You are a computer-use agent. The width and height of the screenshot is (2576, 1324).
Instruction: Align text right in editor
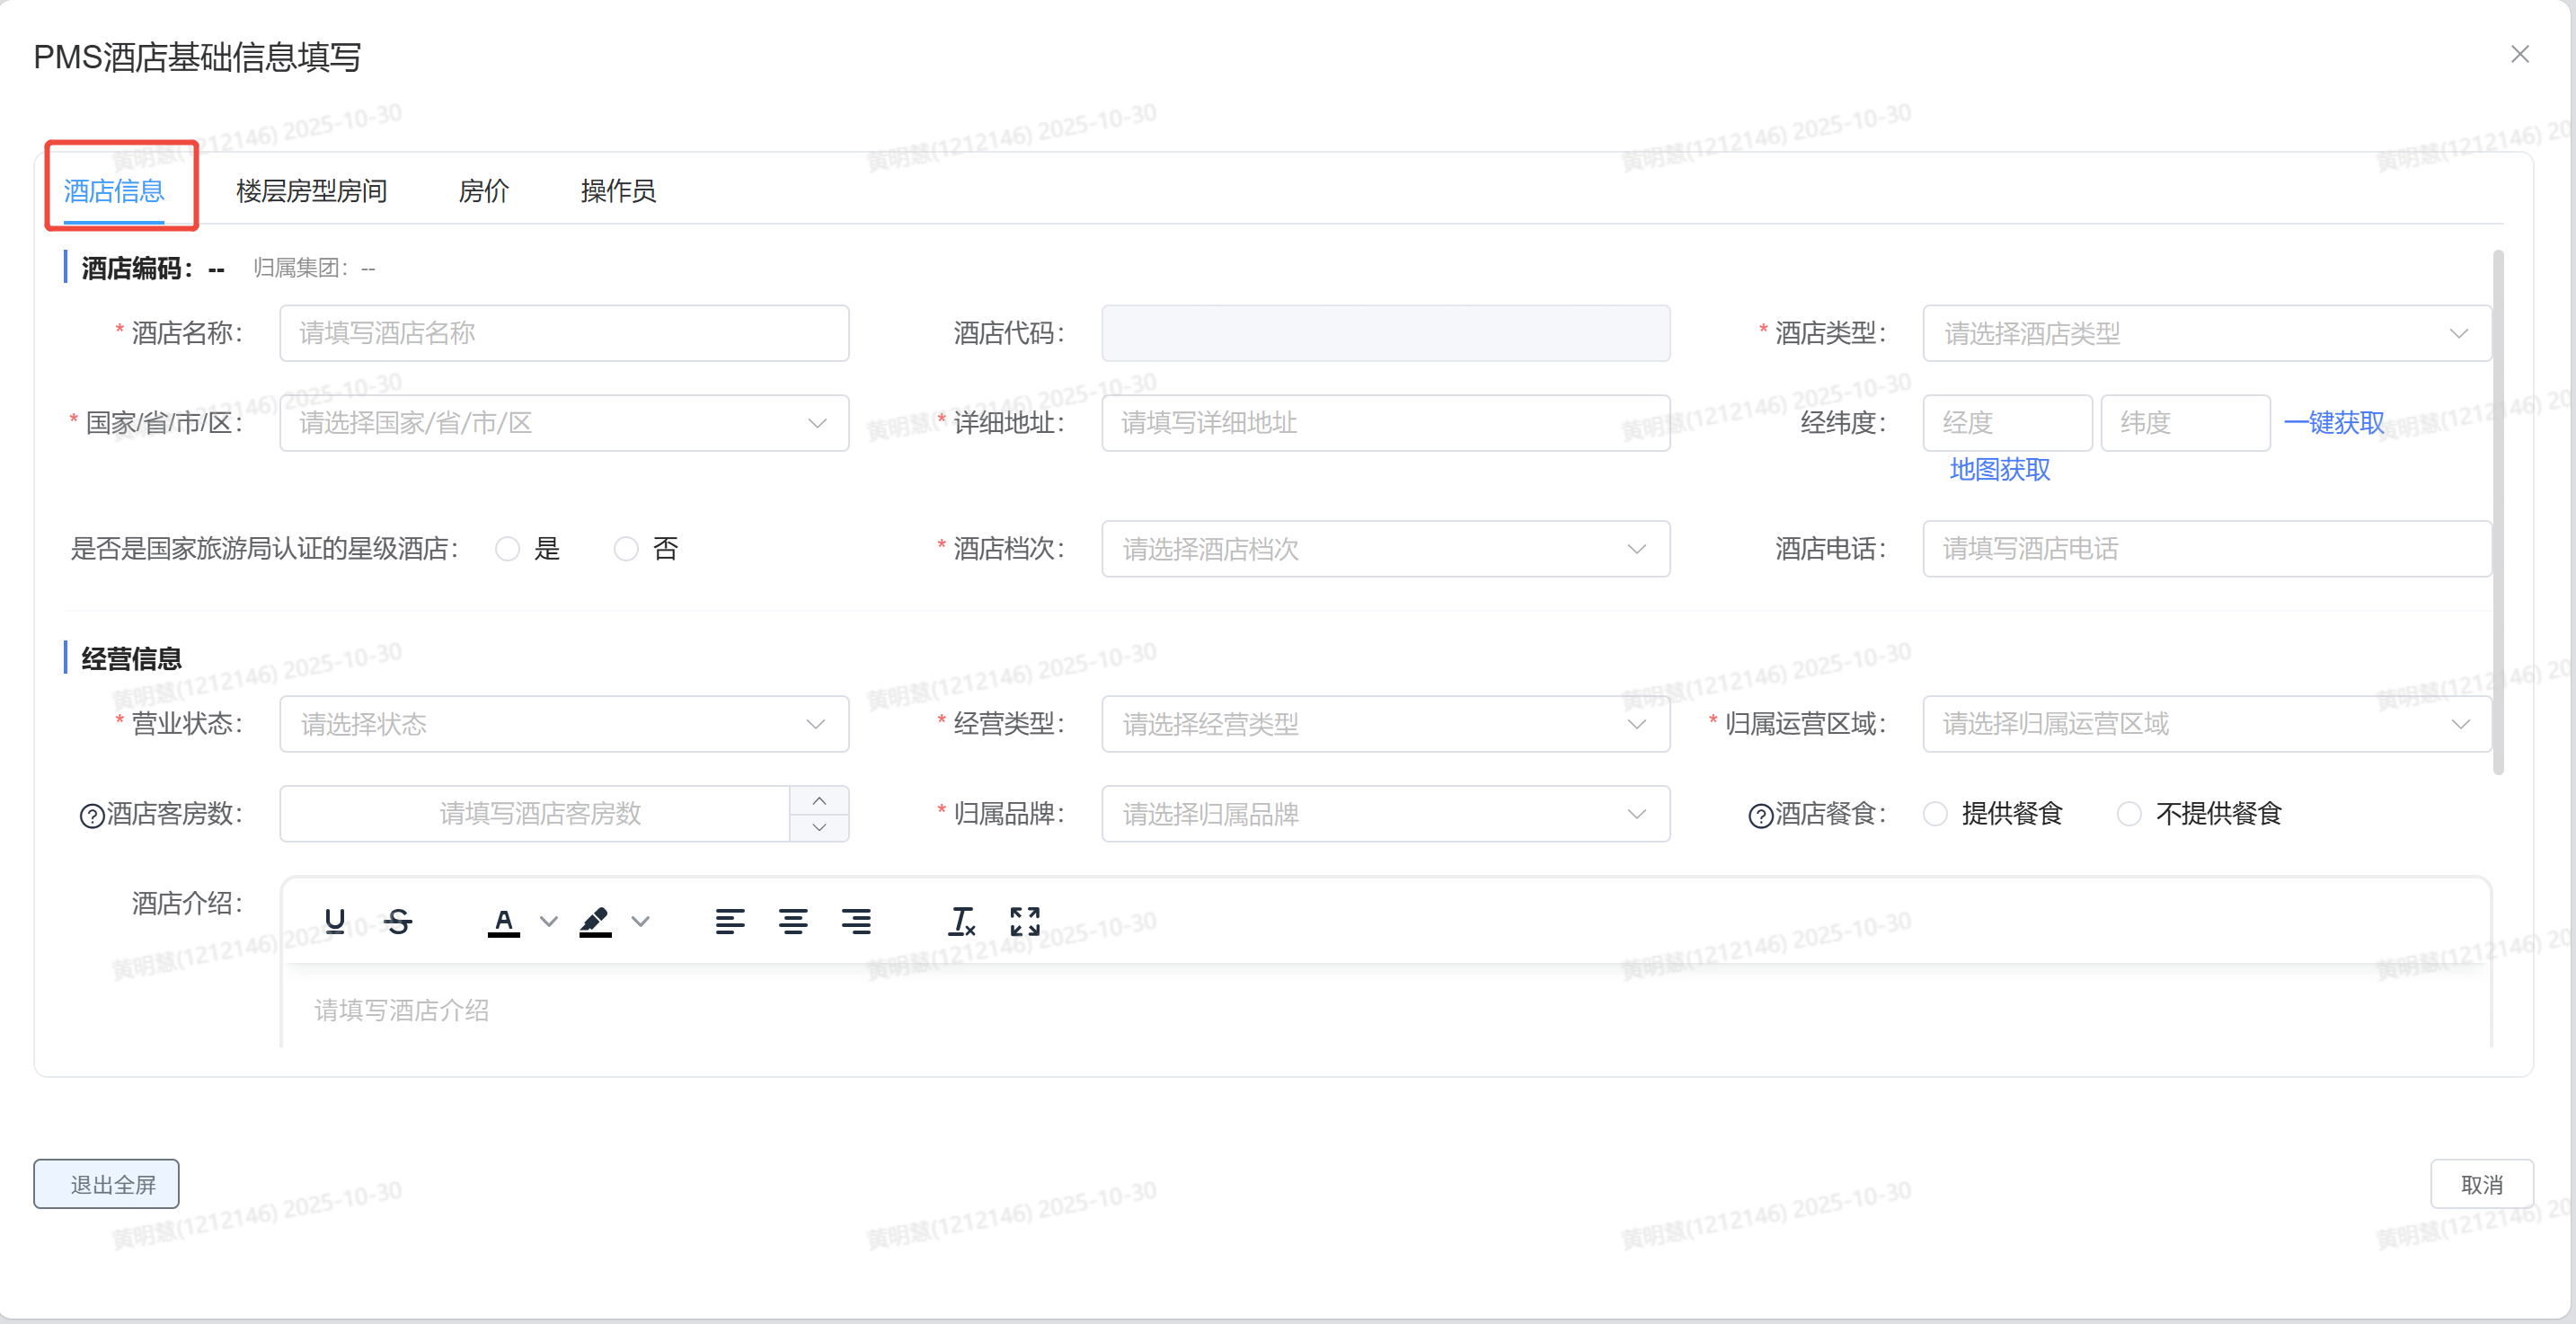pos(856,921)
